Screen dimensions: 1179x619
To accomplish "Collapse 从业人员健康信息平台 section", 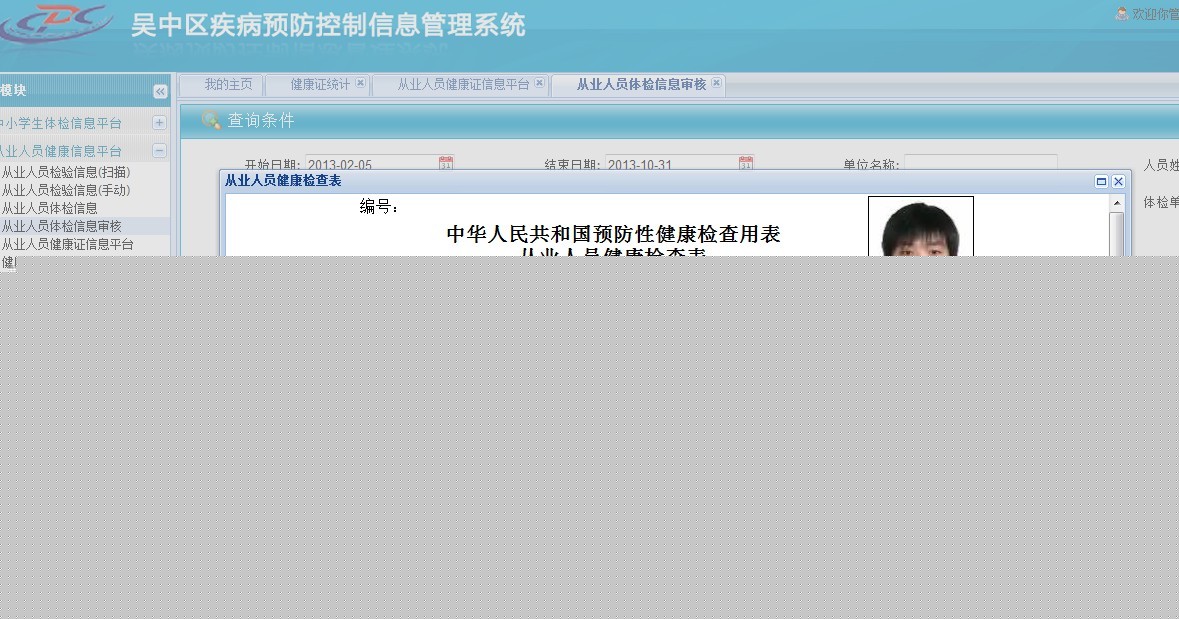I will (x=159, y=150).
